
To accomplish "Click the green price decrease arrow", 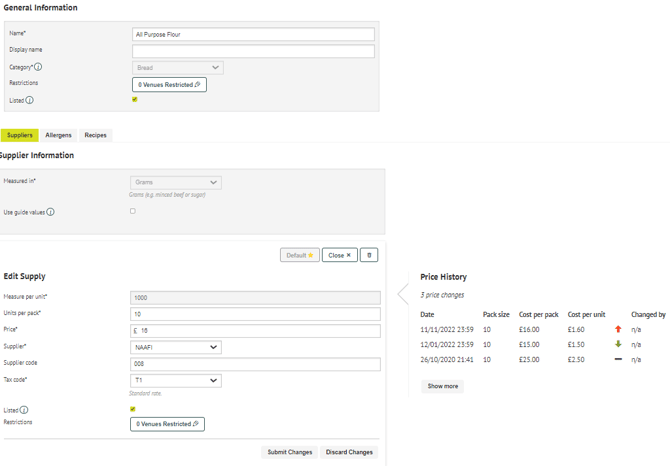I will tap(618, 344).
